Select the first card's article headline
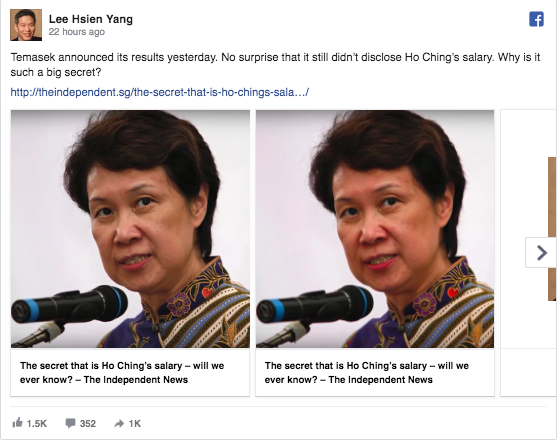Image resolution: width=557 pixels, height=441 pixels. (x=122, y=372)
